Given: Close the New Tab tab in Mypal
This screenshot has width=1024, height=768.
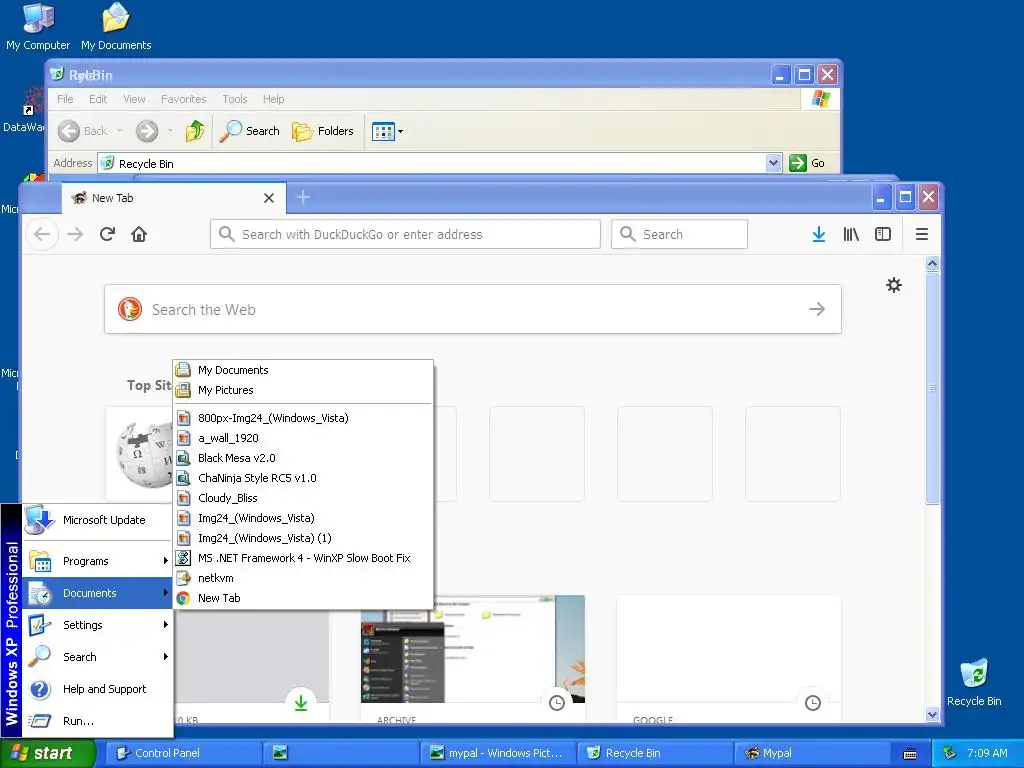Looking at the screenshot, I should pyautogui.click(x=268, y=198).
